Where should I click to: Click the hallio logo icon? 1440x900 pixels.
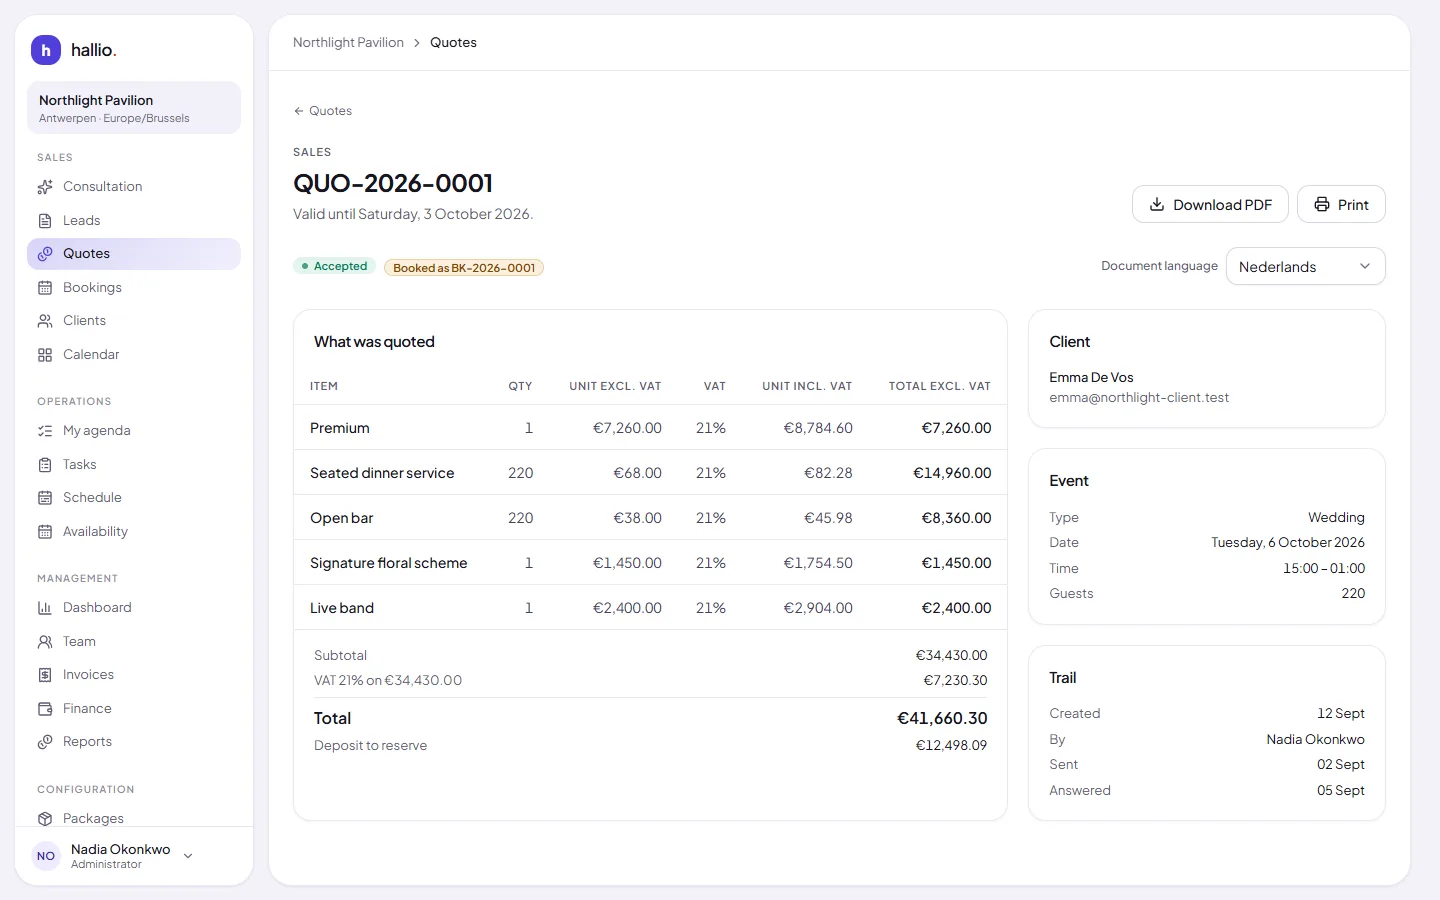(46, 50)
